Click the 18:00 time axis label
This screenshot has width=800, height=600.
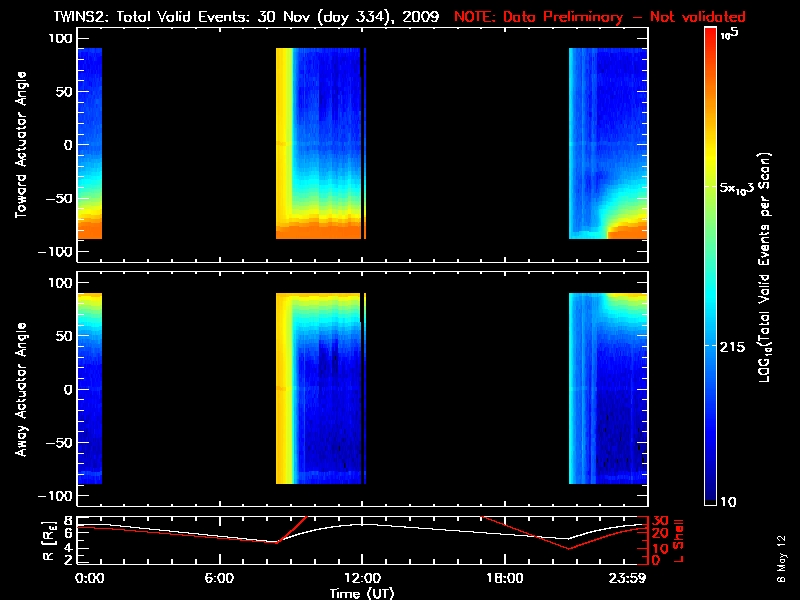point(503,578)
